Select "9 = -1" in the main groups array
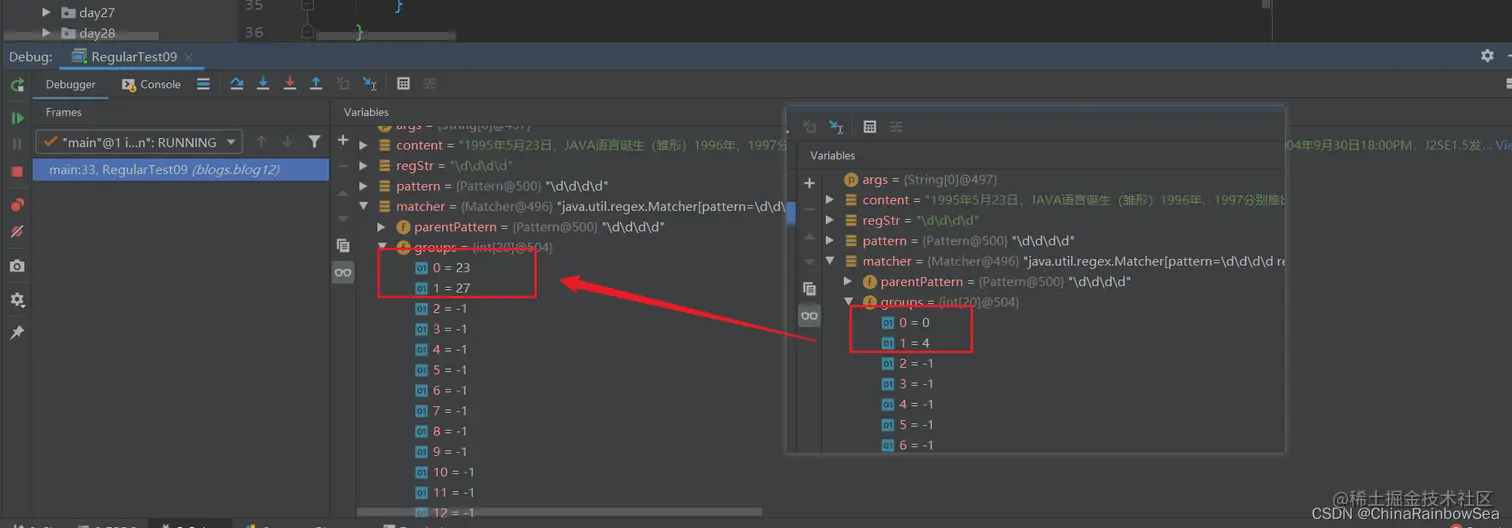The image size is (1512, 528). pyautogui.click(x=441, y=452)
